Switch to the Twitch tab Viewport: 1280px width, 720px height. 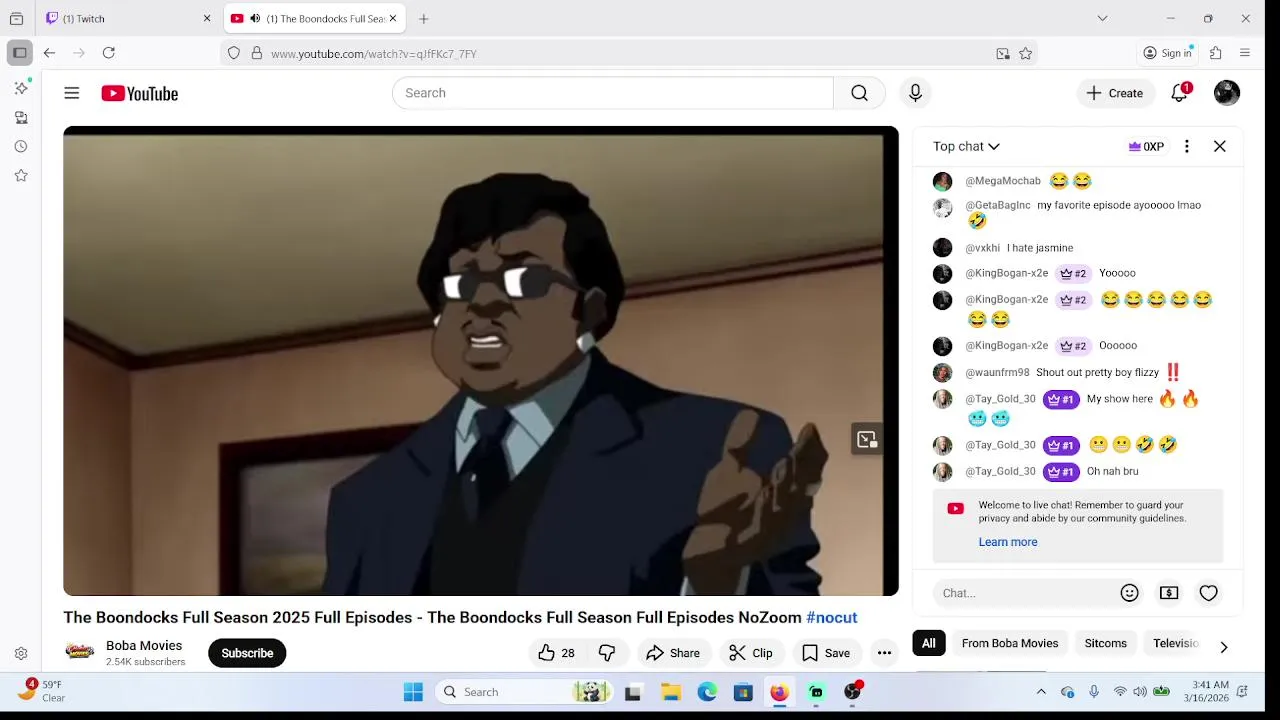click(129, 18)
